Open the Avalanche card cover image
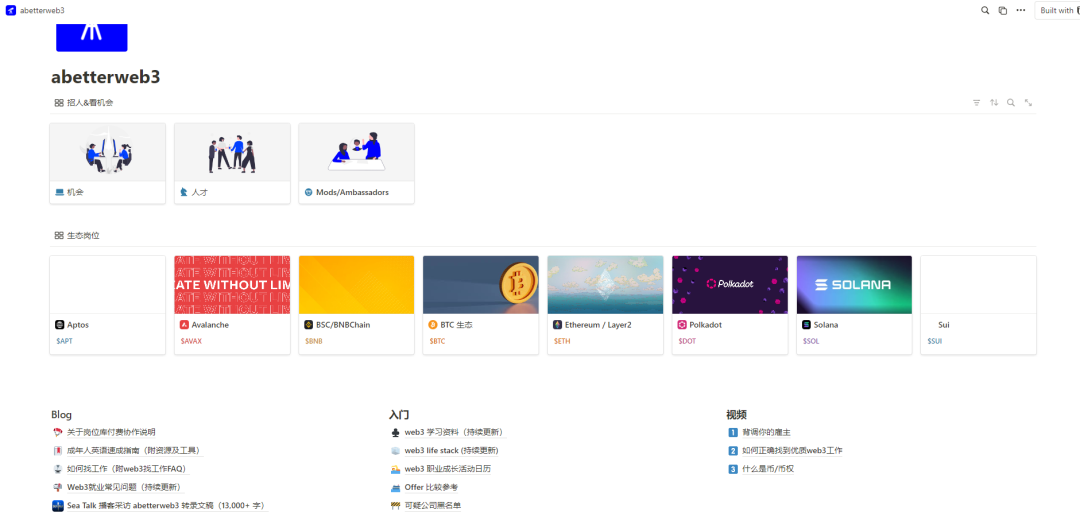 pyautogui.click(x=232, y=284)
